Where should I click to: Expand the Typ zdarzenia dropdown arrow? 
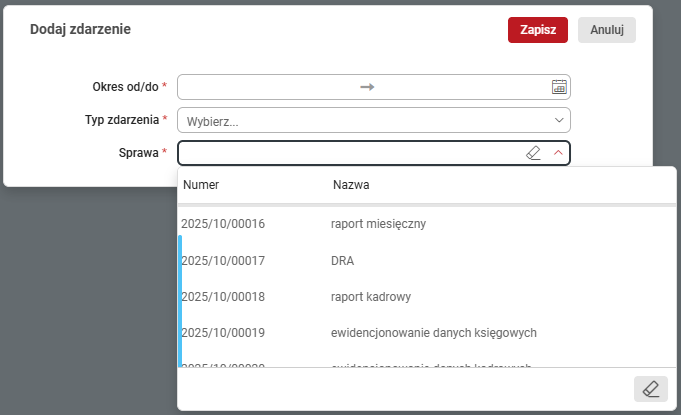tap(559, 120)
